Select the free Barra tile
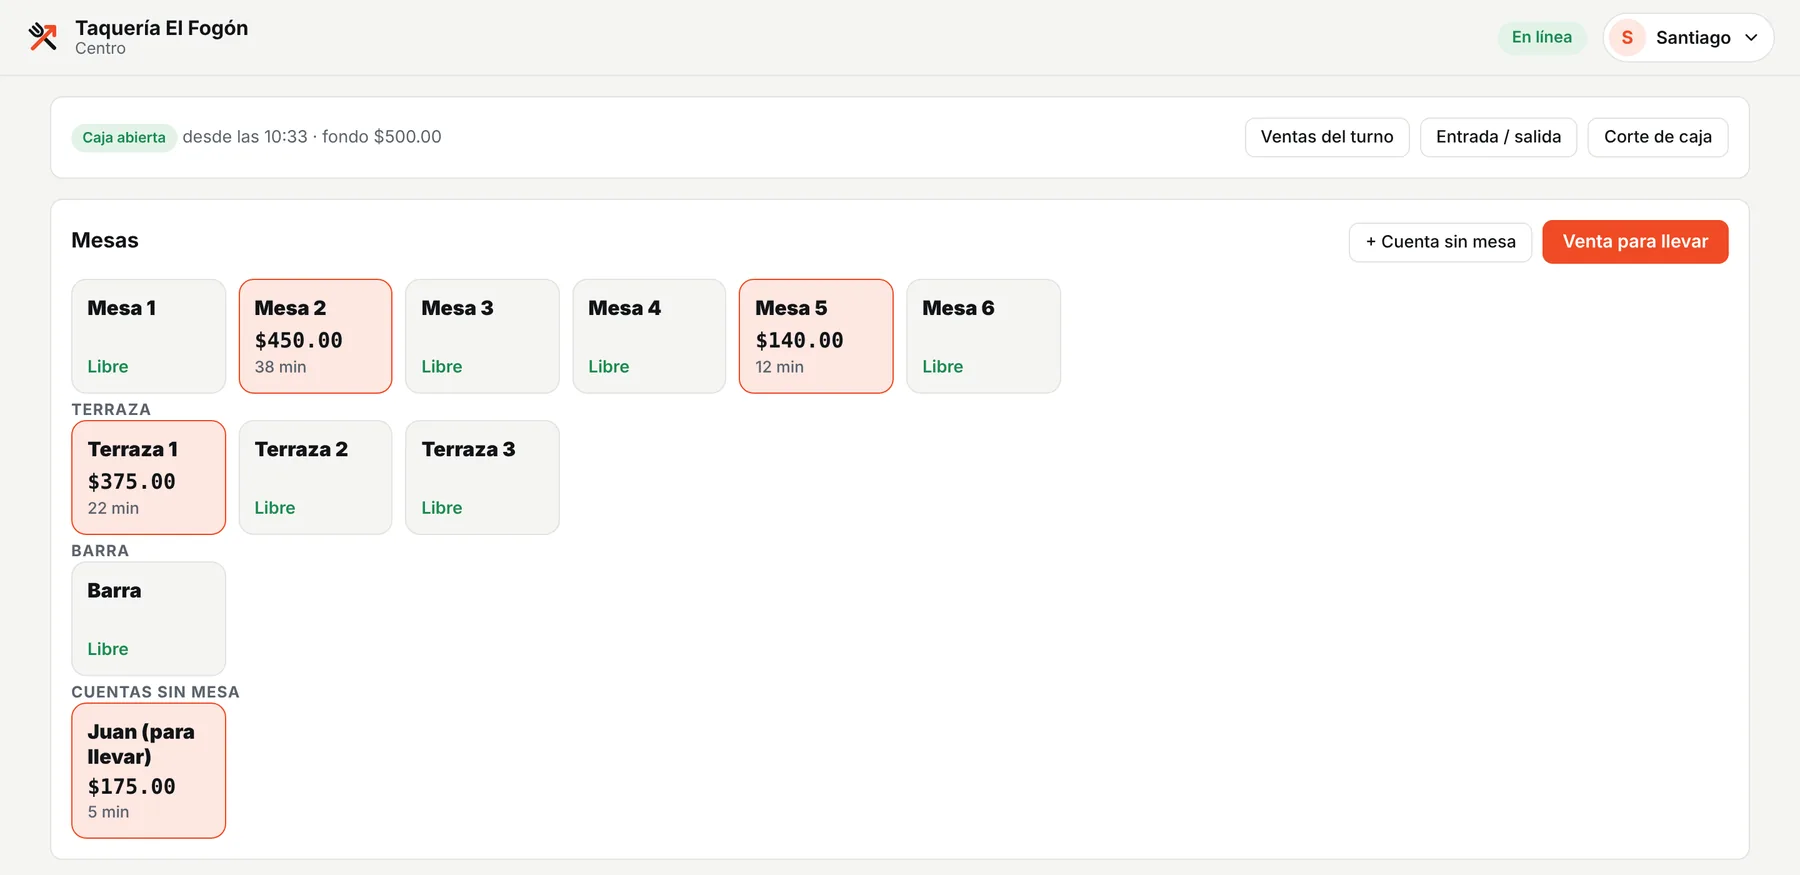This screenshot has height=875, width=1800. pyautogui.click(x=148, y=618)
